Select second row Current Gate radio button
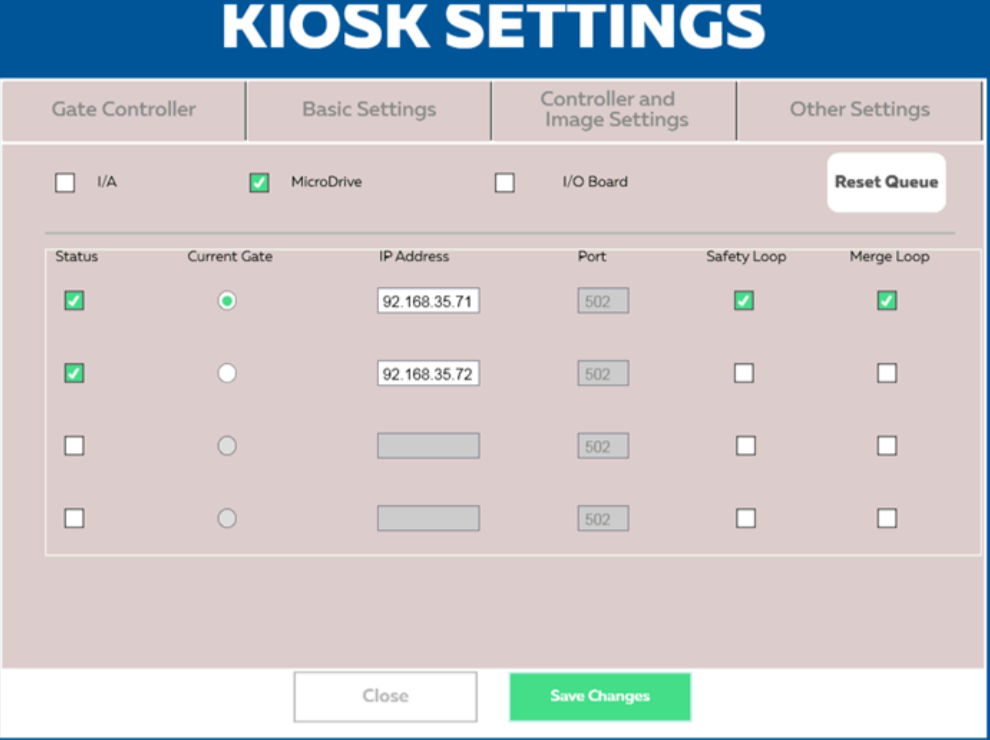Screen dimensions: 990x740 (x=227, y=373)
